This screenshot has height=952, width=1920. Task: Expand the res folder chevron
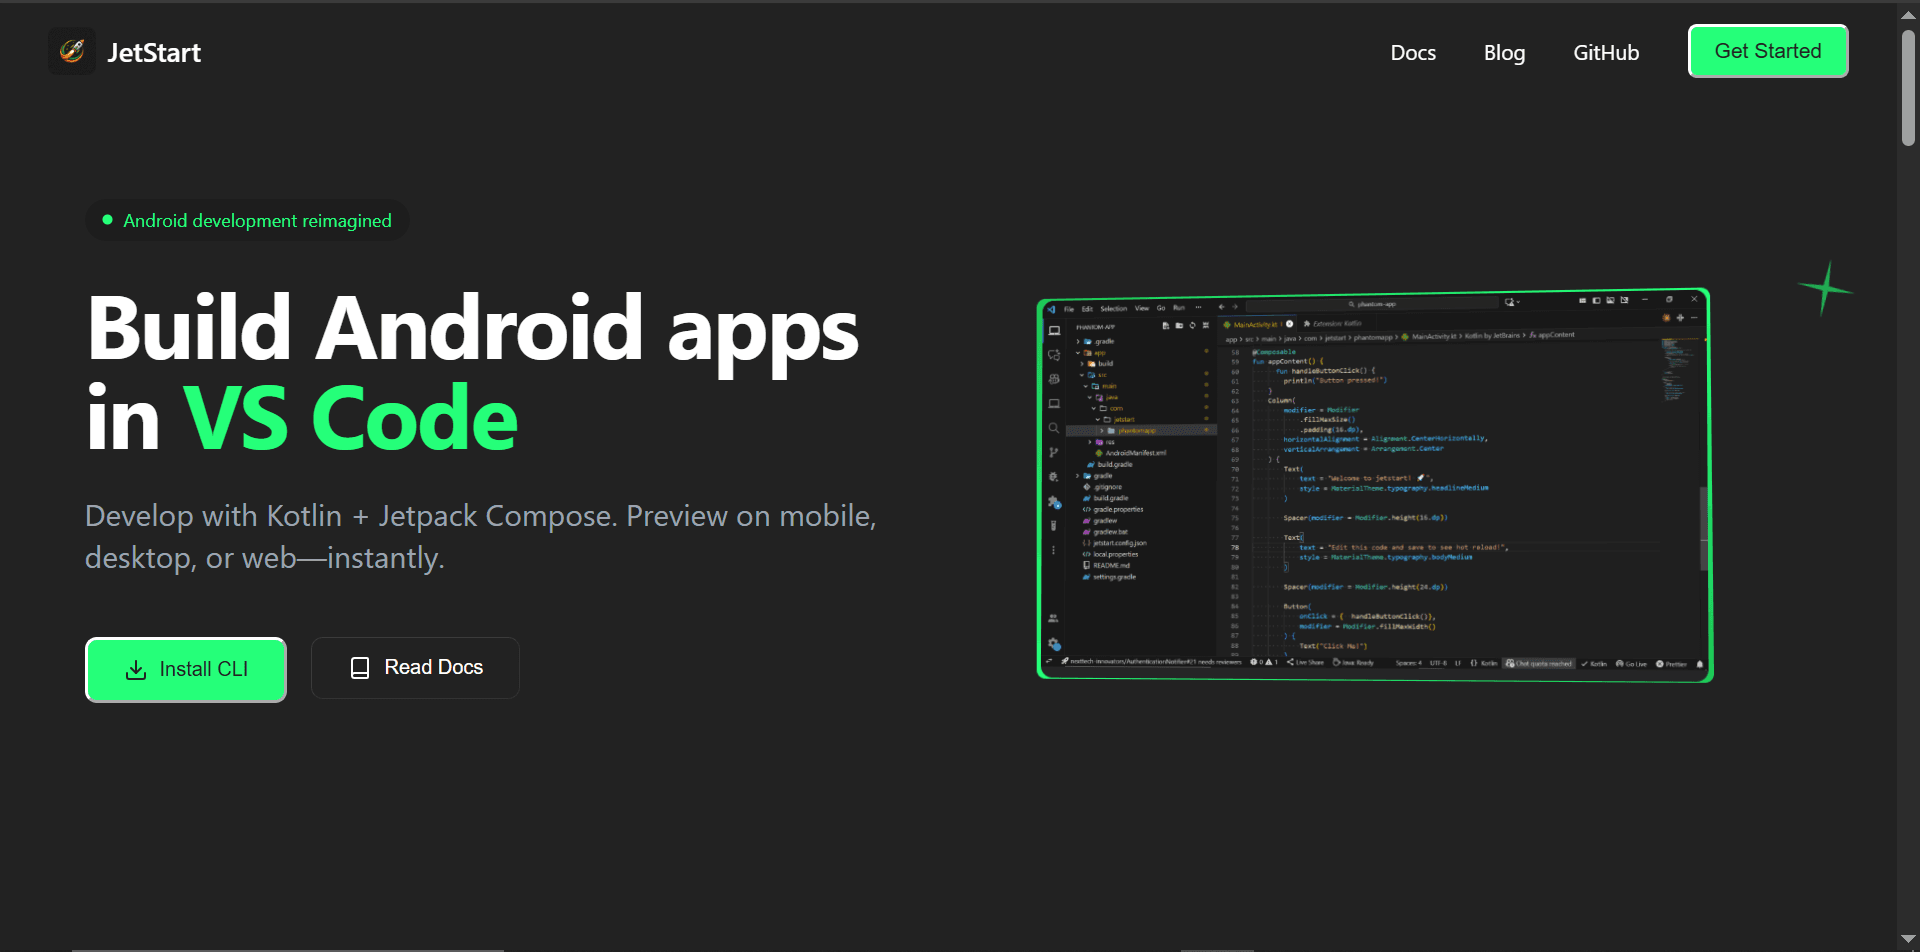click(x=1091, y=442)
